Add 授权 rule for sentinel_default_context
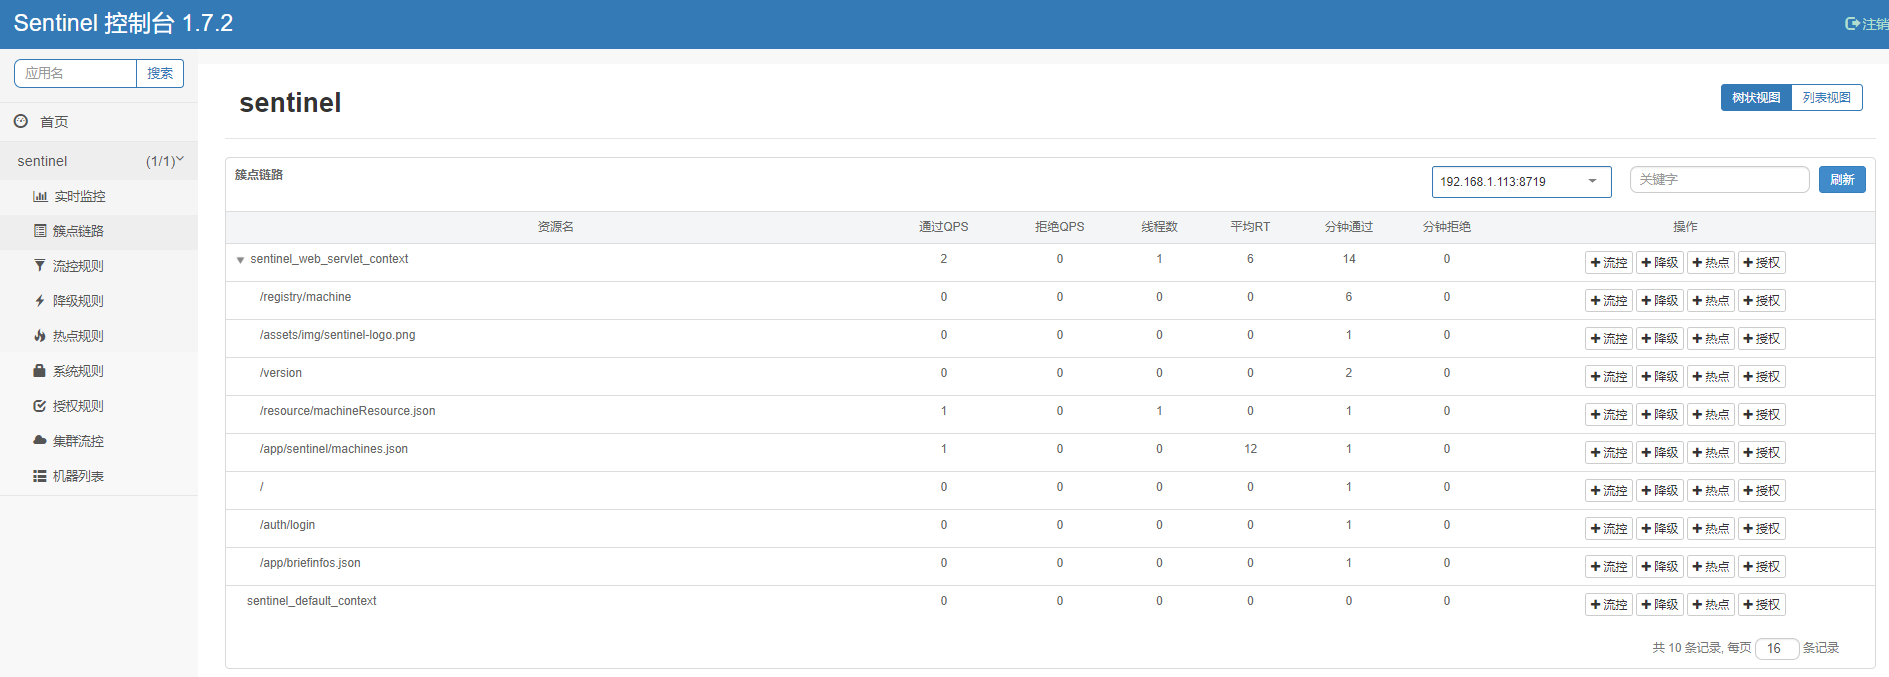 tap(1762, 604)
